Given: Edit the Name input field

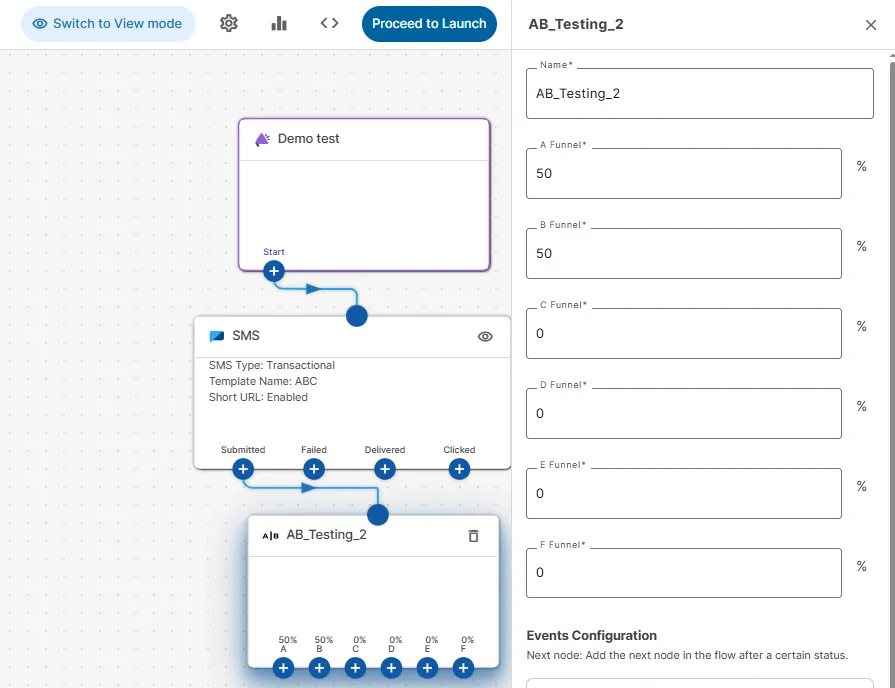Looking at the screenshot, I should tap(699, 94).
